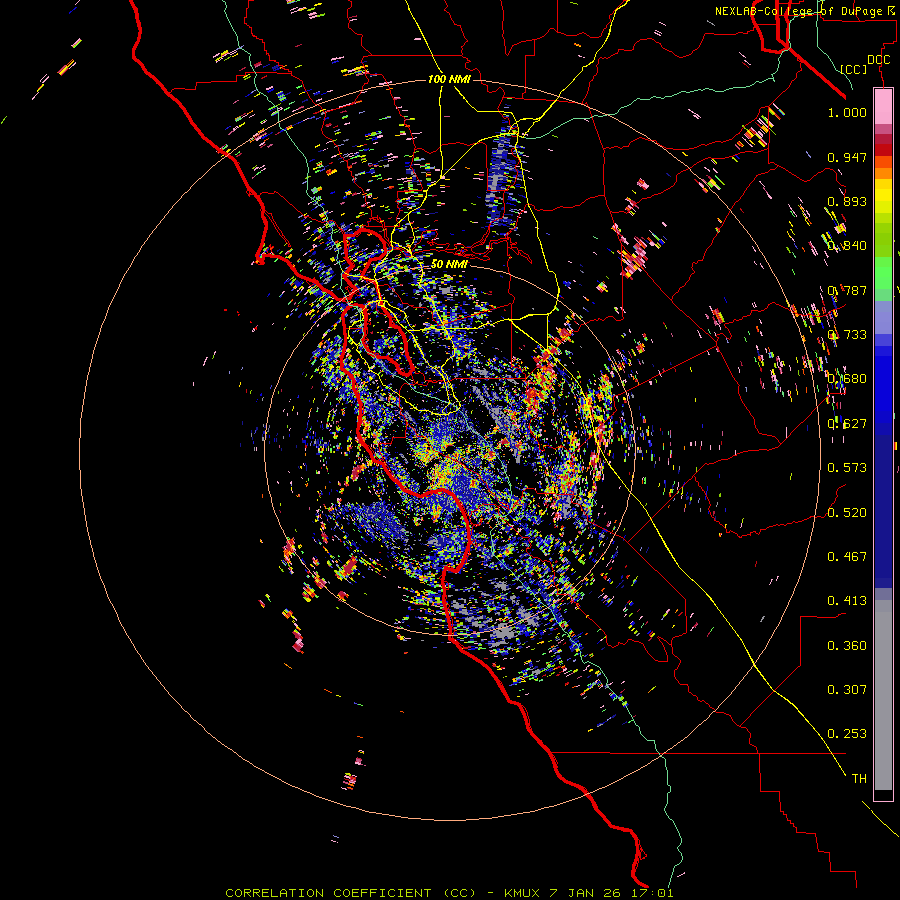Select the 0.947 legend value
The image size is (900, 900).
click(847, 157)
